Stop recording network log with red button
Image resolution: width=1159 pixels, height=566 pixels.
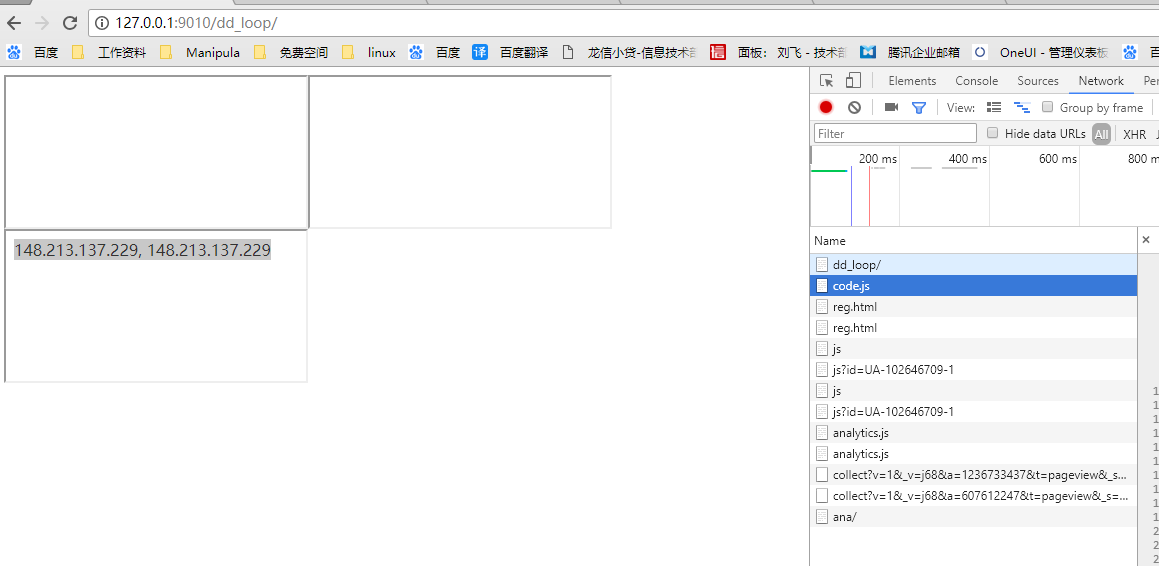pos(826,107)
